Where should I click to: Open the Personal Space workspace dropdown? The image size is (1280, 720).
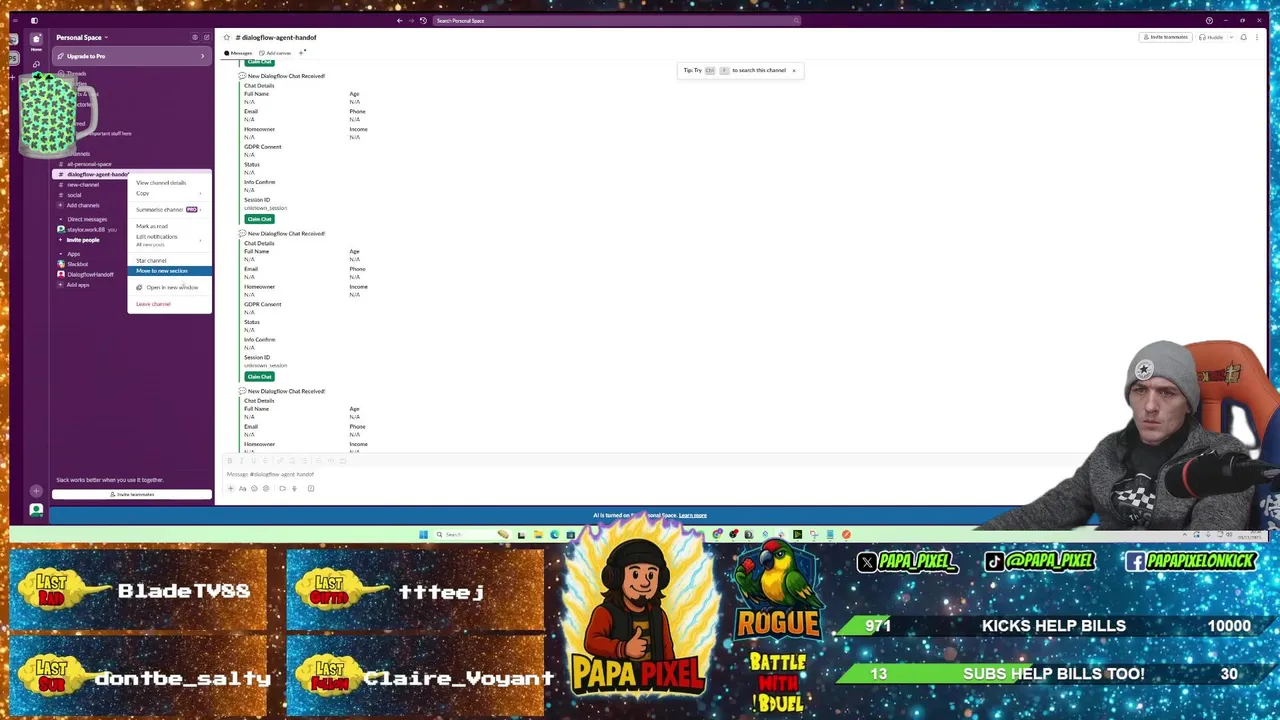click(x=82, y=37)
